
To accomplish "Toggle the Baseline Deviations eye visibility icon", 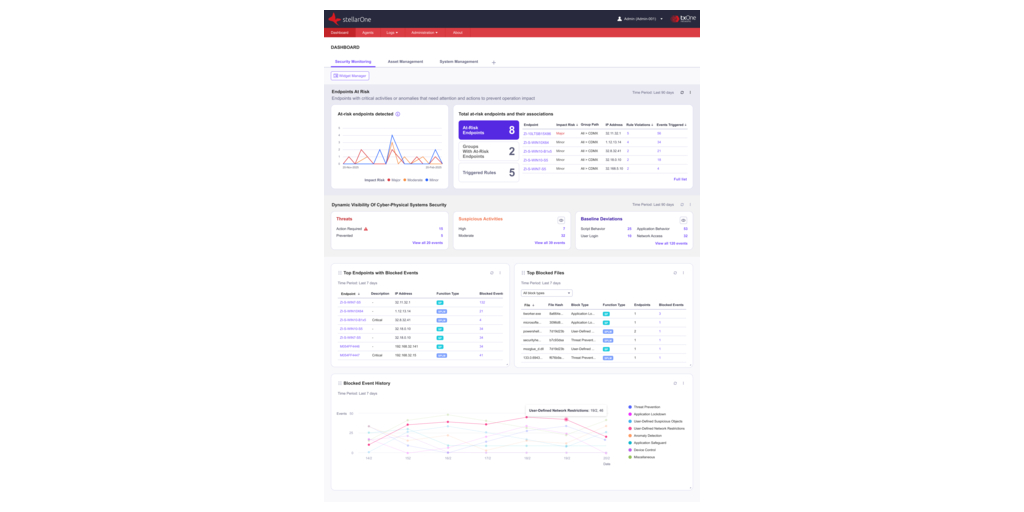I will point(683,219).
